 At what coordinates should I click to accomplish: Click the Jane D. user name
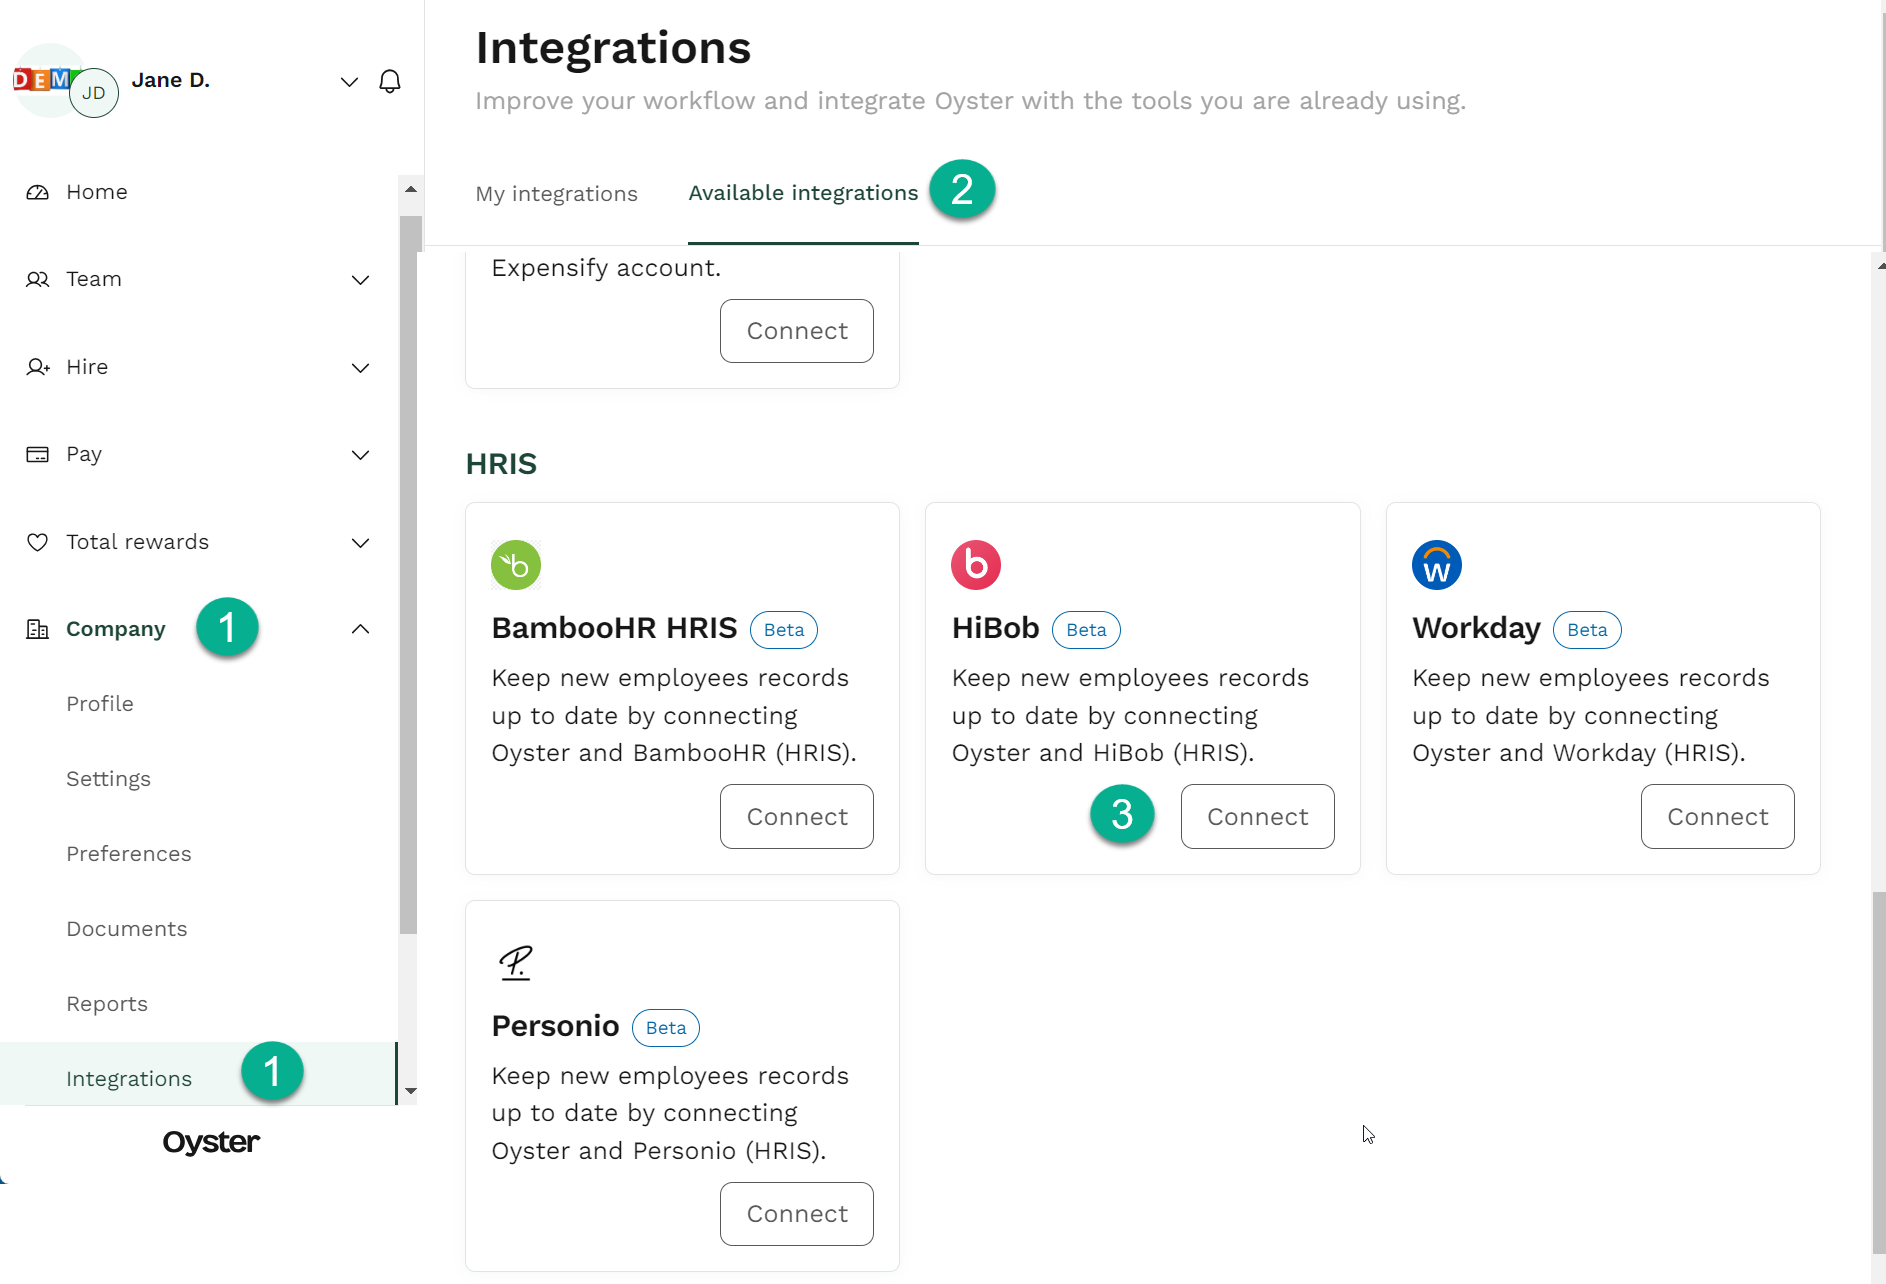click(170, 80)
